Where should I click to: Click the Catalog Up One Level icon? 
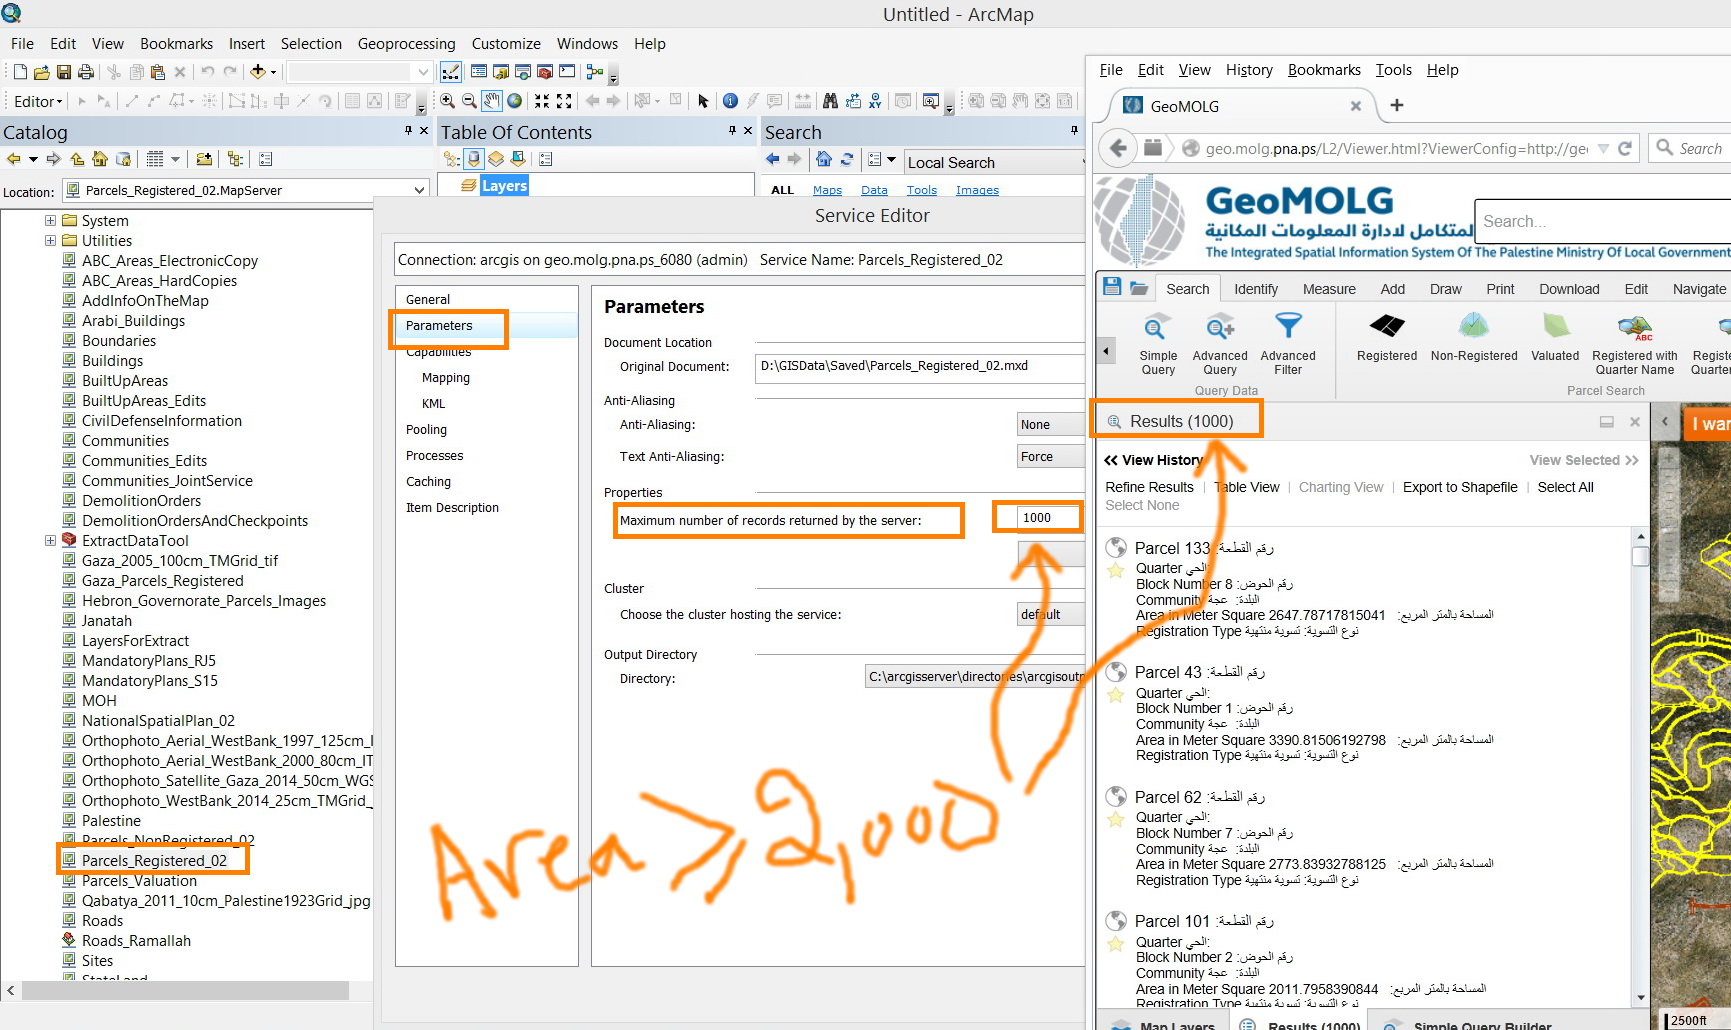(x=77, y=159)
